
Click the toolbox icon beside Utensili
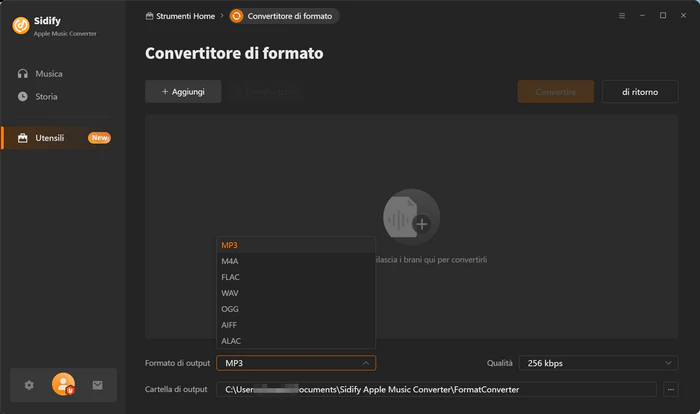pos(23,138)
